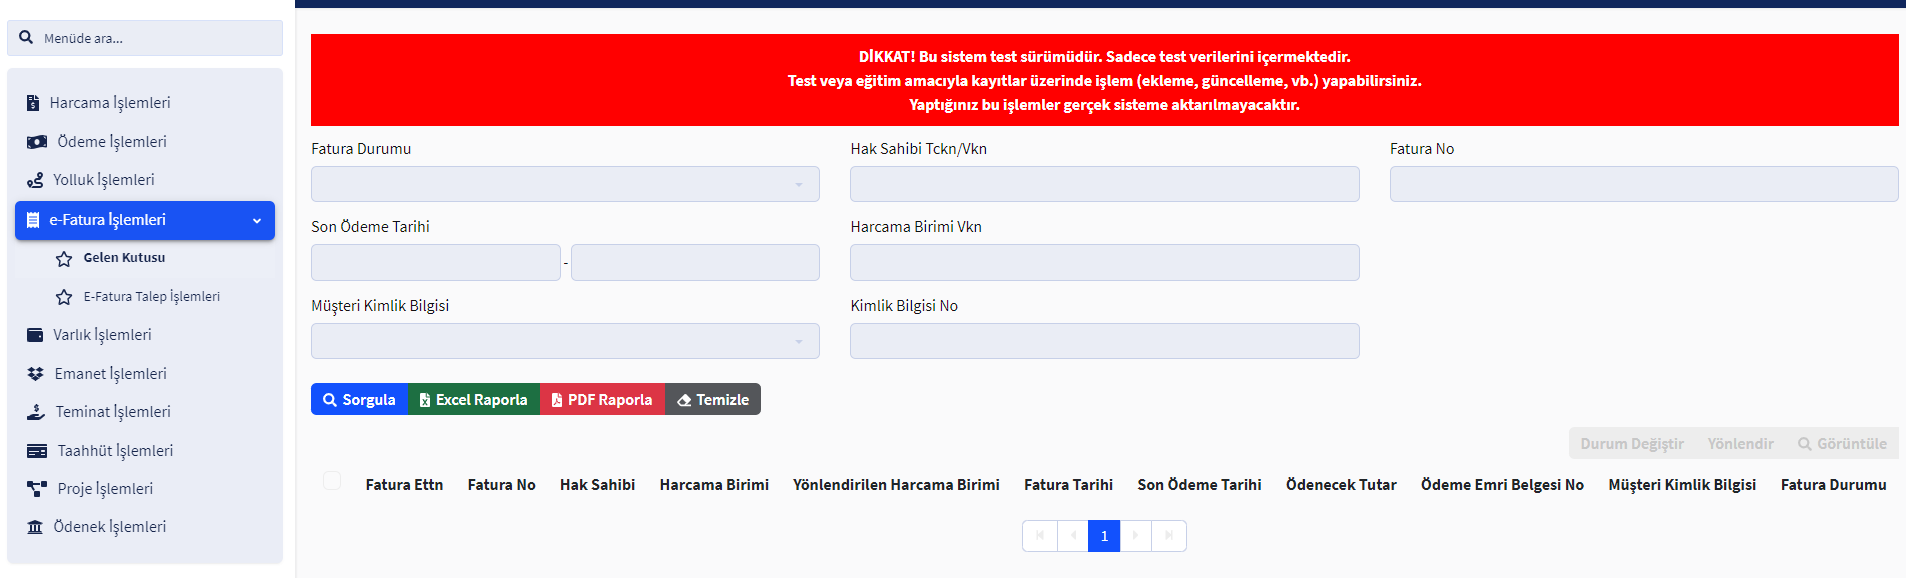This screenshot has height=578, width=1906.
Task: Export results with Excel Raporla button
Action: click(x=473, y=400)
